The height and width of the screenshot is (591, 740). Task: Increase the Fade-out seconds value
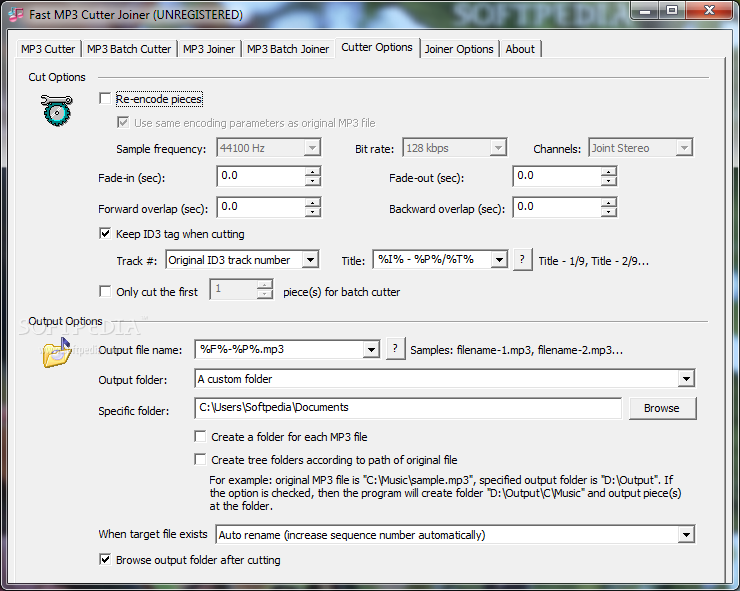point(609,171)
